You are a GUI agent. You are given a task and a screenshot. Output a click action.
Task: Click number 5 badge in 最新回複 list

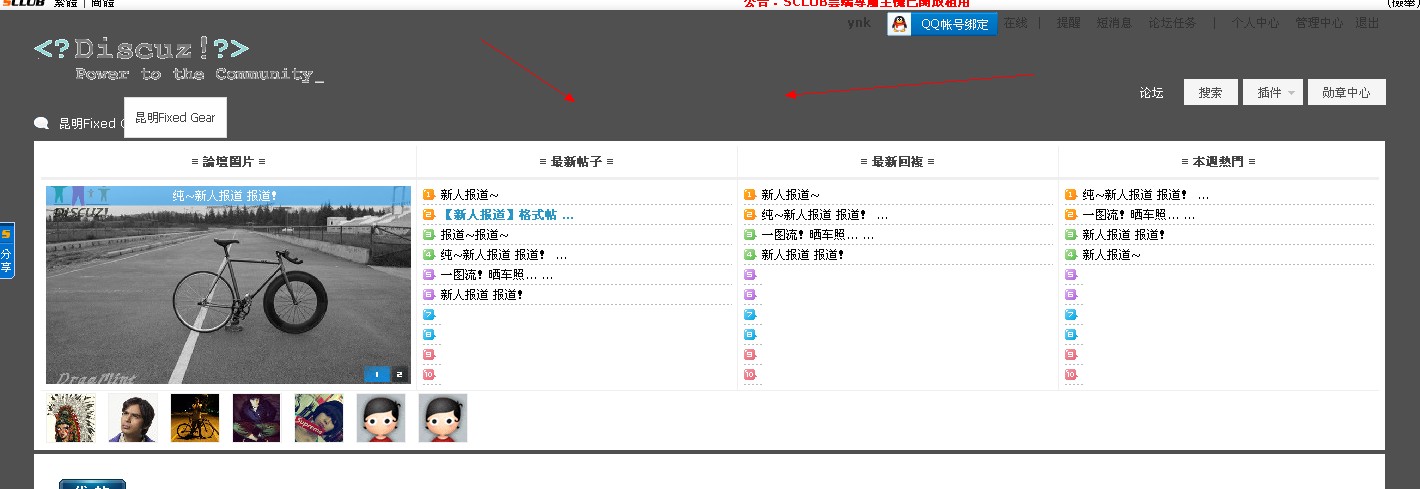(749, 275)
